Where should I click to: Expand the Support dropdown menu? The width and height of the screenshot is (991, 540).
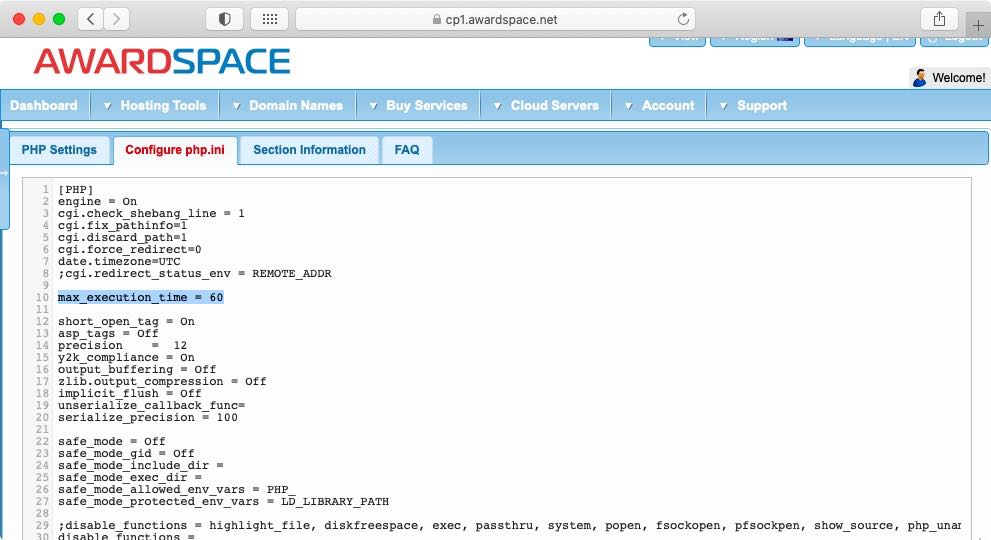(753, 106)
